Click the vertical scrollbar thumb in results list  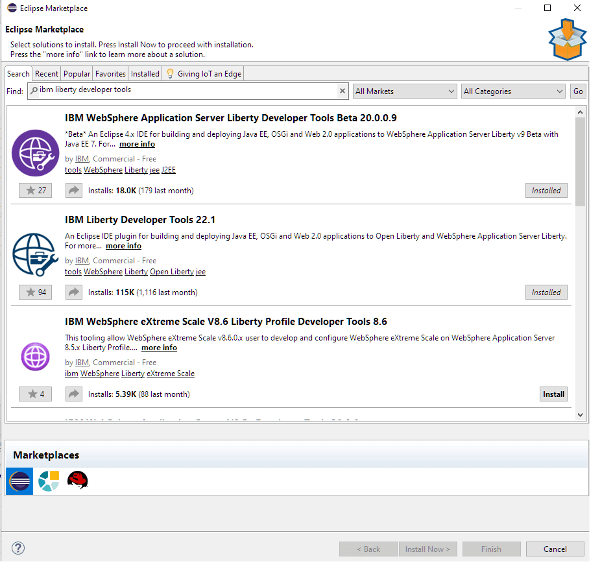(x=580, y=162)
